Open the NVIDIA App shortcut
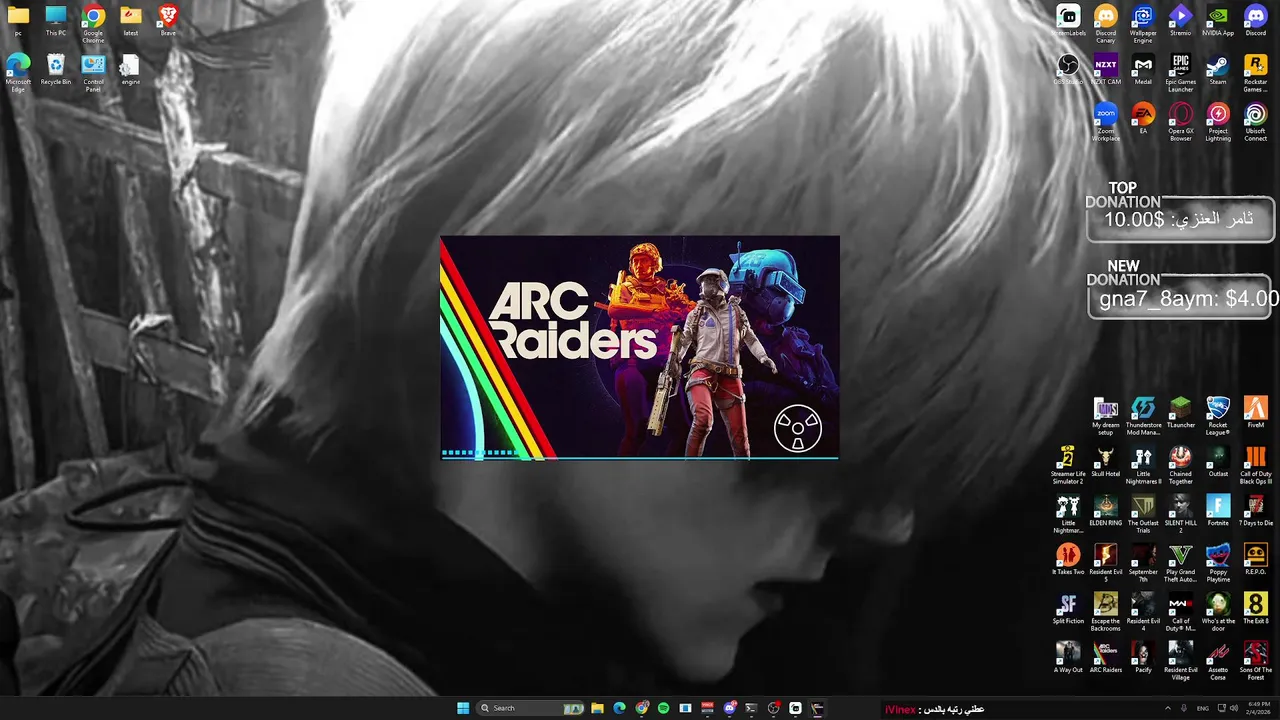The width and height of the screenshot is (1280, 720). [1218, 20]
